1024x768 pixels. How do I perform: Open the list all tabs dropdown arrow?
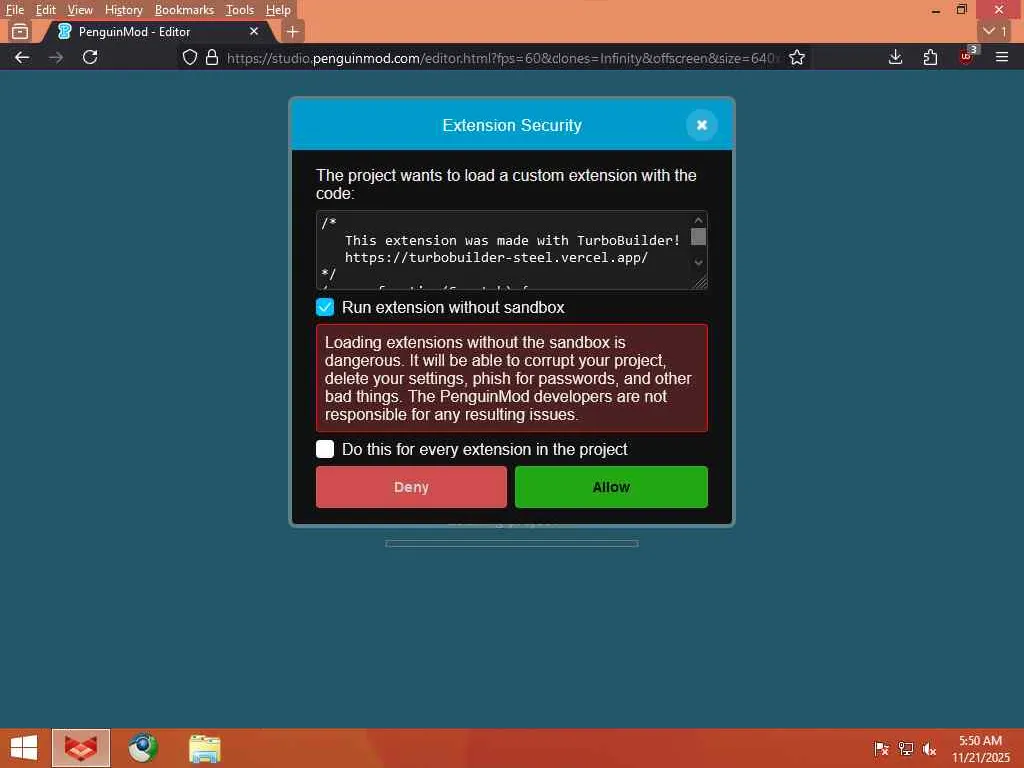(x=995, y=31)
